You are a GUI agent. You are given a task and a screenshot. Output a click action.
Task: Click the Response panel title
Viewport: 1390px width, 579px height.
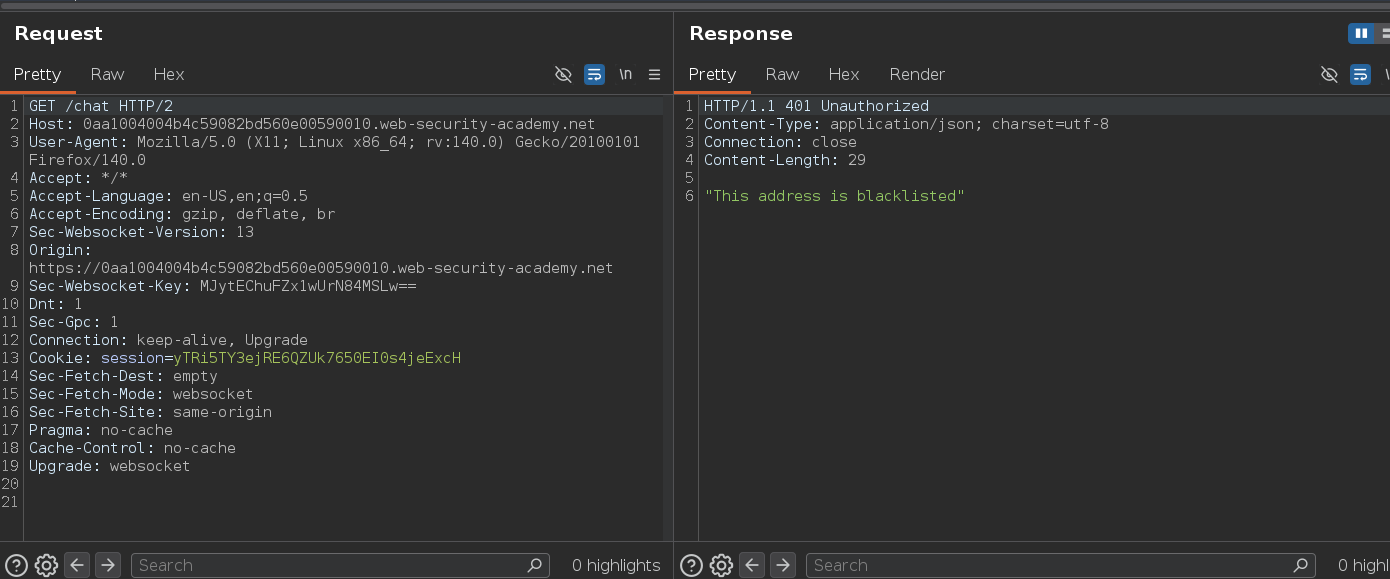(x=741, y=33)
